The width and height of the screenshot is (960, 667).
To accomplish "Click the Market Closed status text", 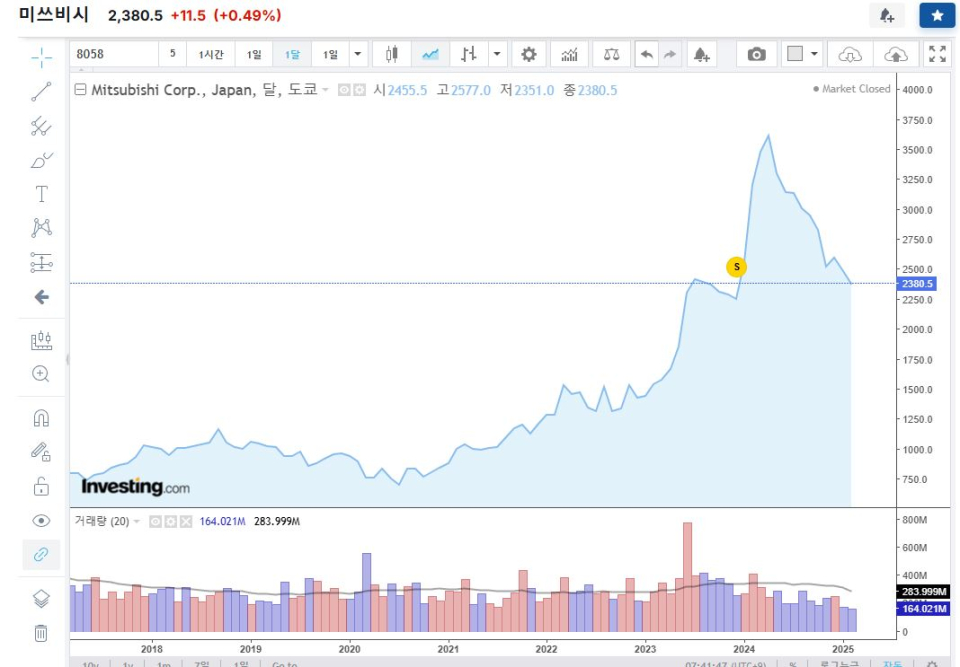I will 856,89.
